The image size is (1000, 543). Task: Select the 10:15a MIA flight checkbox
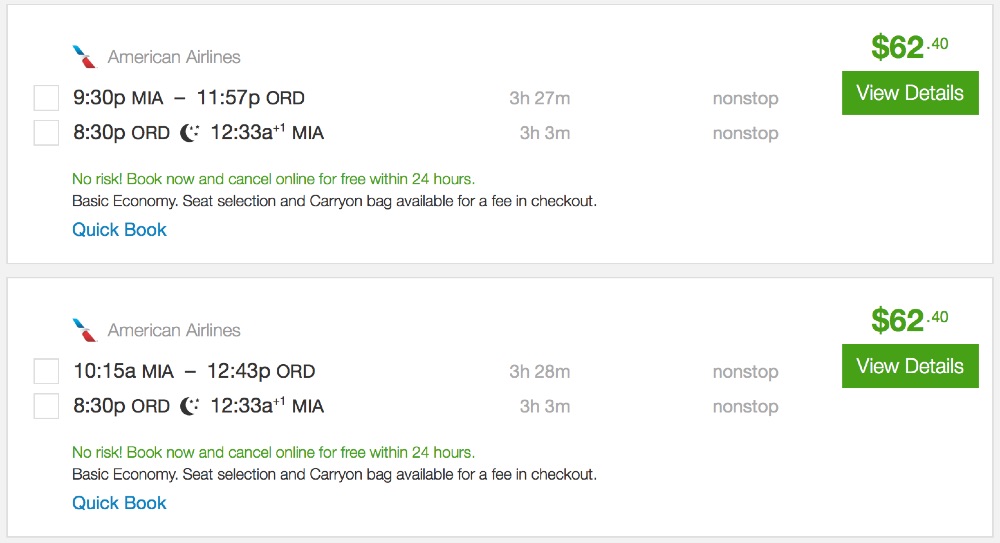tap(46, 371)
